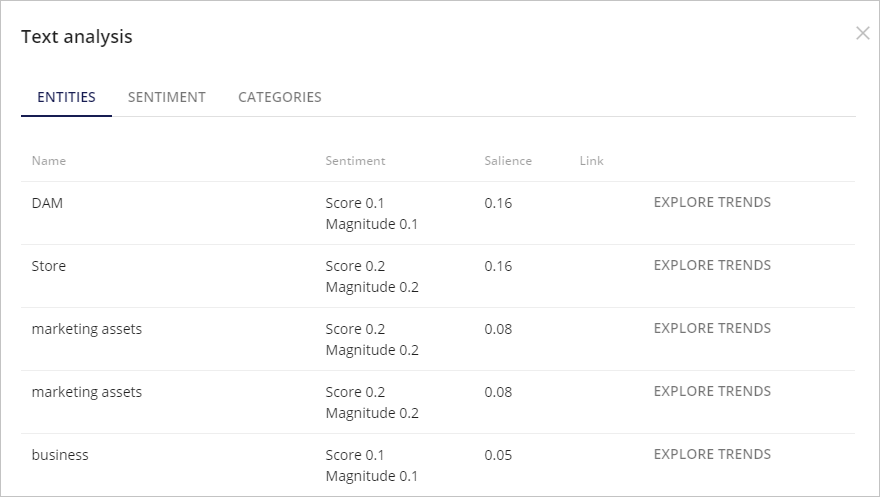Explore trends for the business entity
Image resolution: width=880 pixels, height=497 pixels.
(x=712, y=454)
